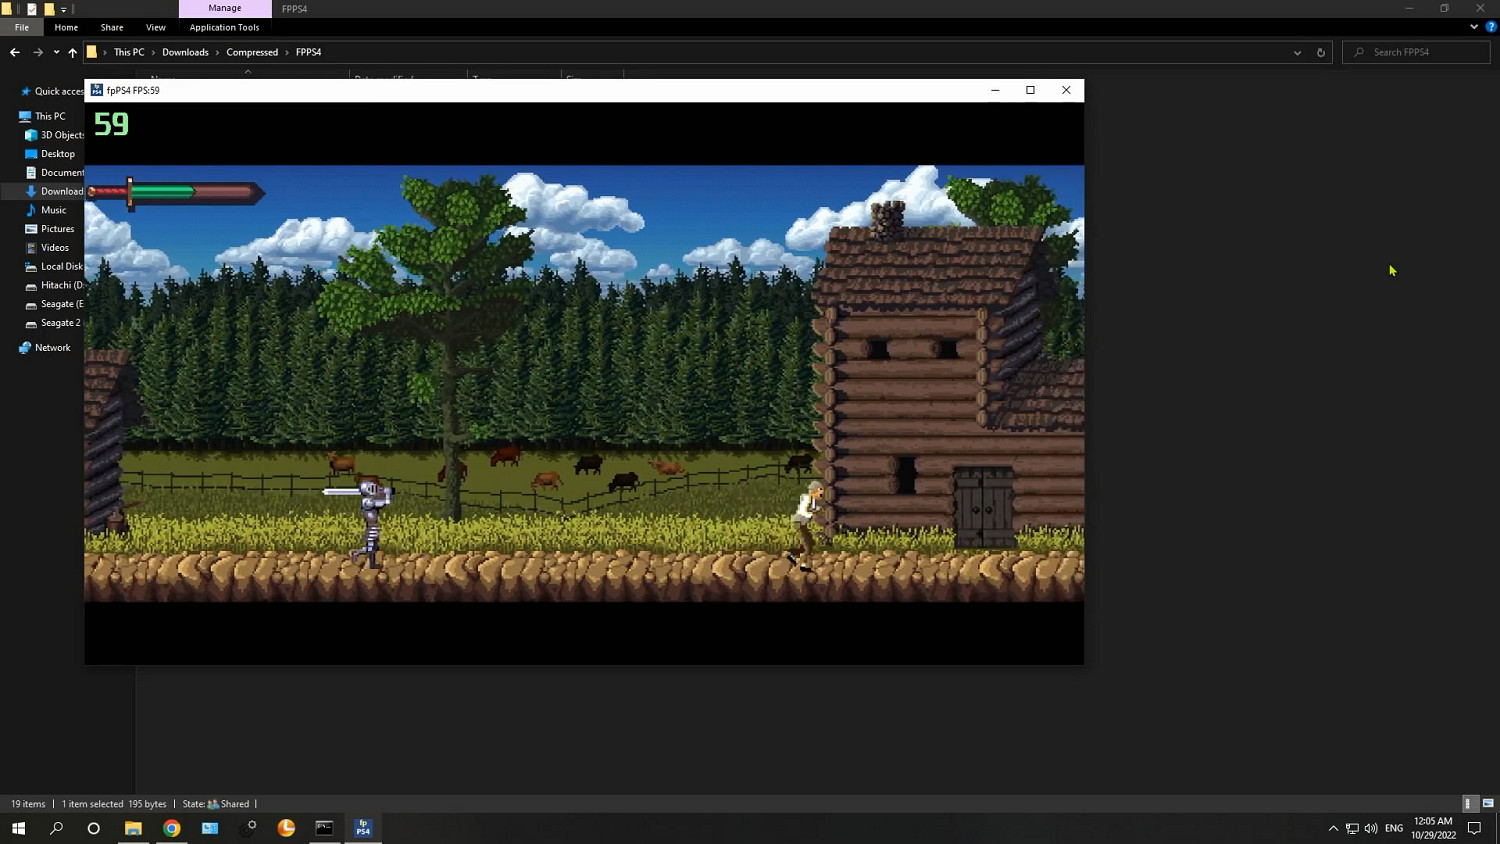Open address bar previous locations dropdown
The height and width of the screenshot is (844, 1500).
click(x=1297, y=52)
